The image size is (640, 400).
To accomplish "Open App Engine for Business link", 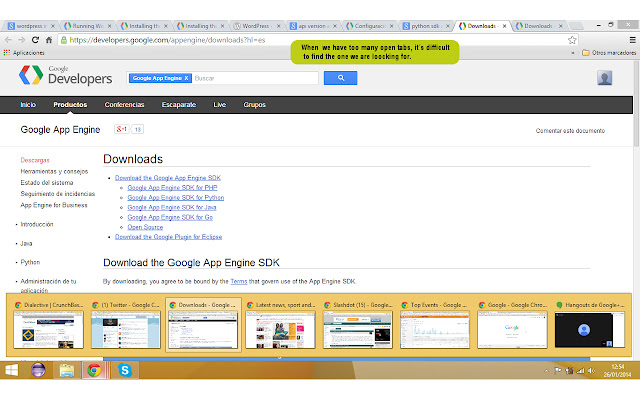I will [x=54, y=205].
